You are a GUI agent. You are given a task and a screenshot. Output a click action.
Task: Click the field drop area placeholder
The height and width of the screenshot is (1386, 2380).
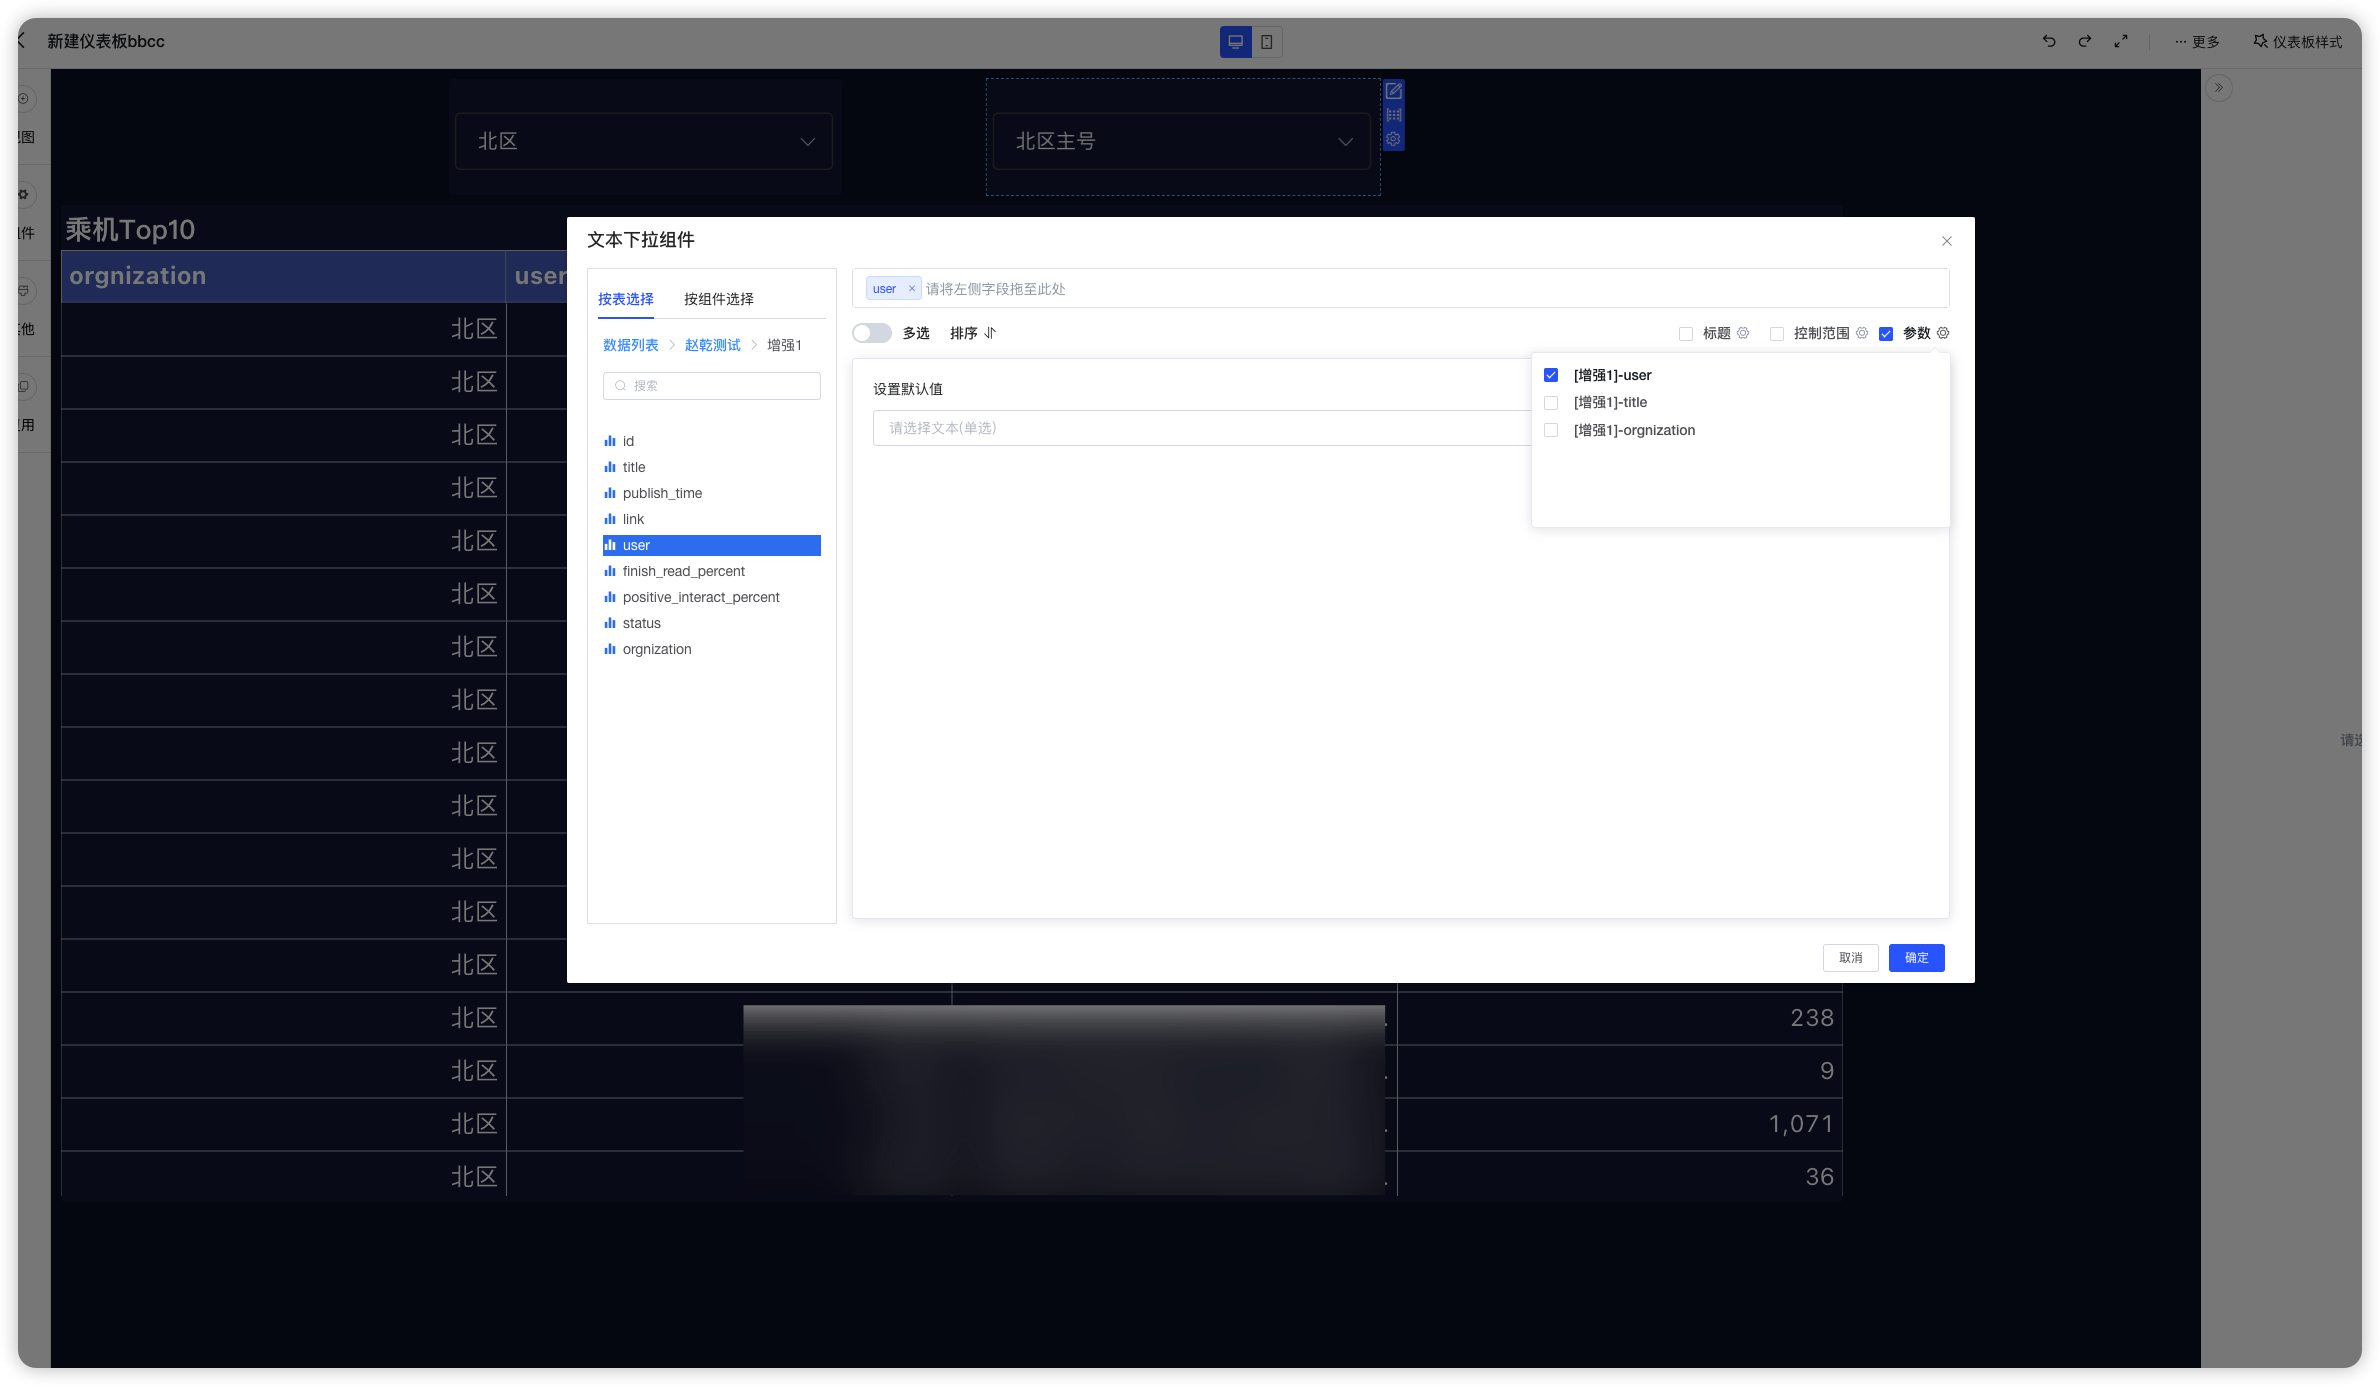tap(996, 289)
